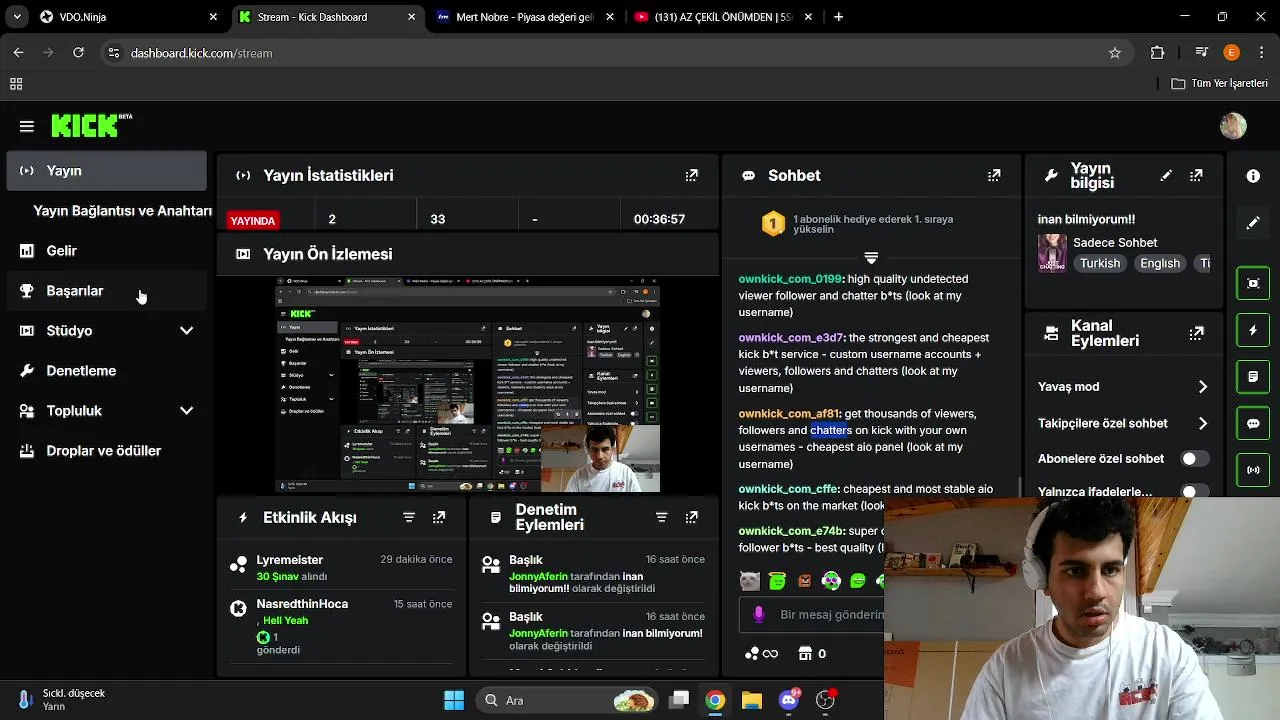Viewport: 1280px width, 720px height.
Task: Open the Windows Start menu
Action: coord(453,700)
